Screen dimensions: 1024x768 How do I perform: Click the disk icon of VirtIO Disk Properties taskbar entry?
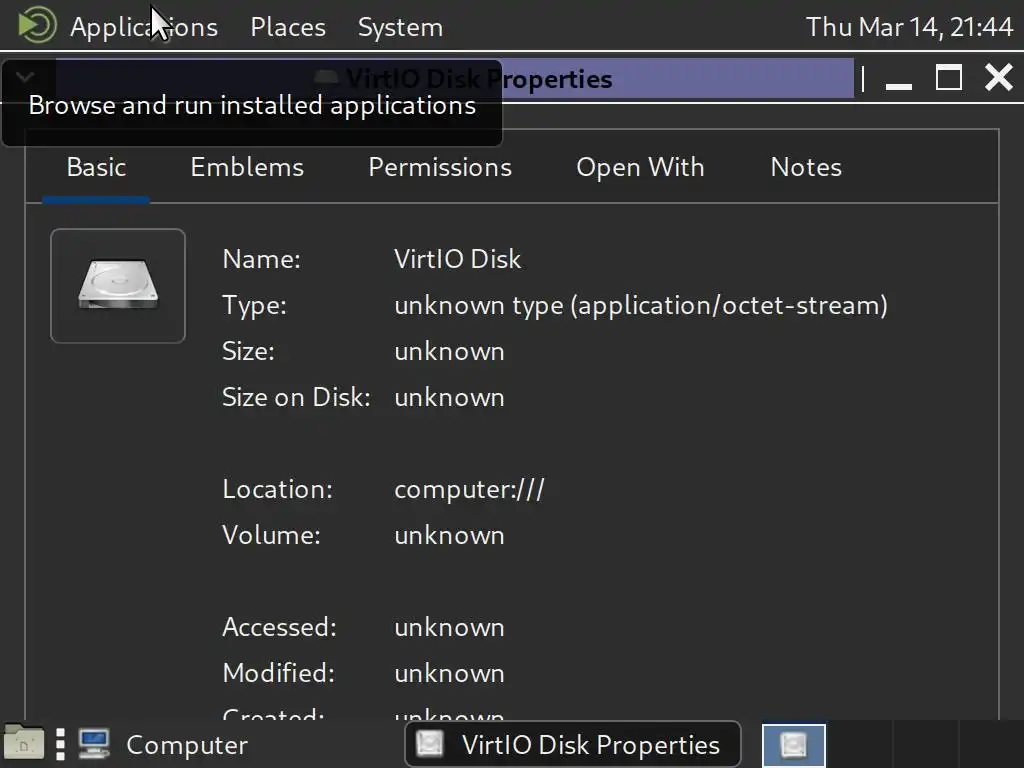(x=430, y=744)
